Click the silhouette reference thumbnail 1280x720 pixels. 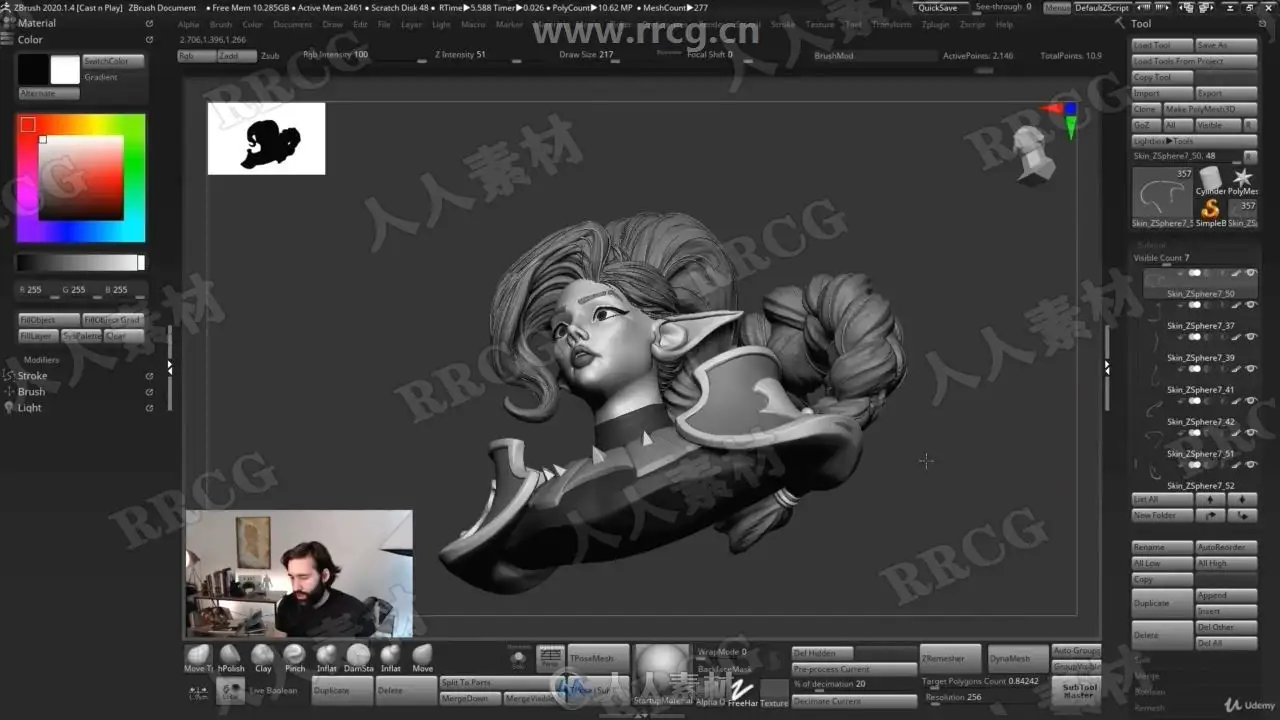tap(266, 138)
